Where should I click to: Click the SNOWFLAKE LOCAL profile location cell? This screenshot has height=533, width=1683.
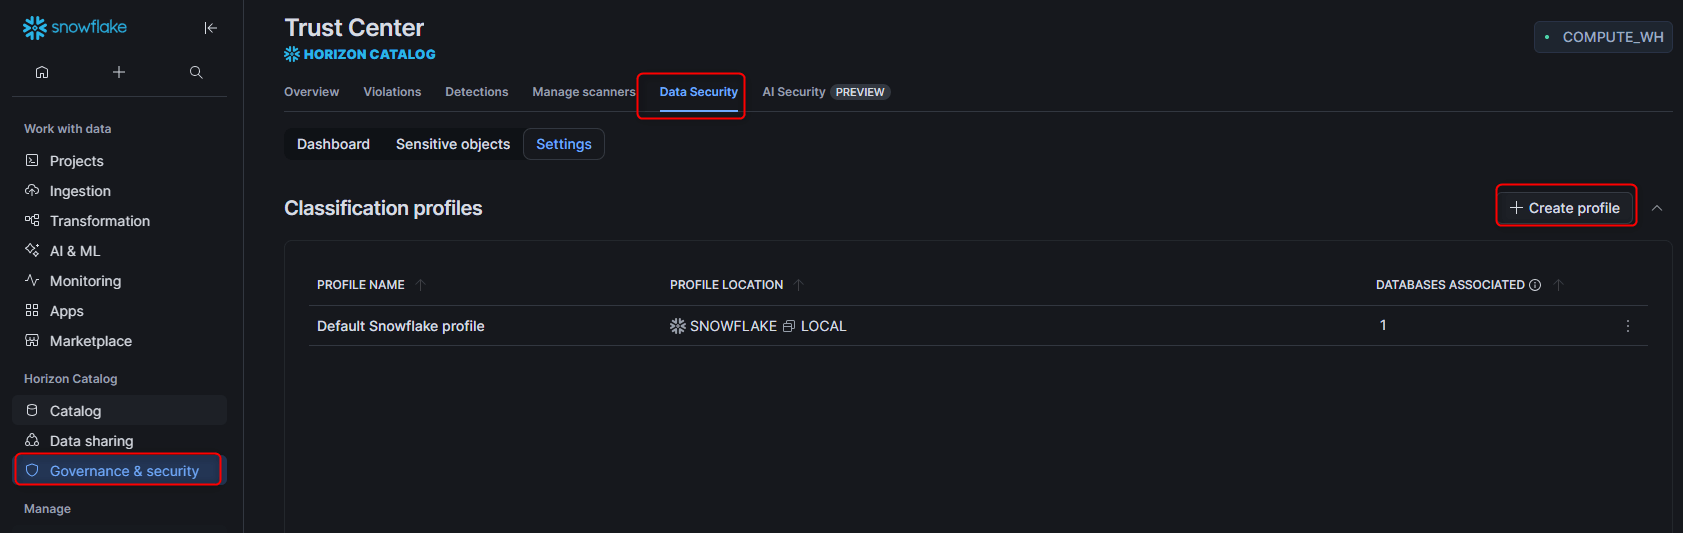click(758, 326)
